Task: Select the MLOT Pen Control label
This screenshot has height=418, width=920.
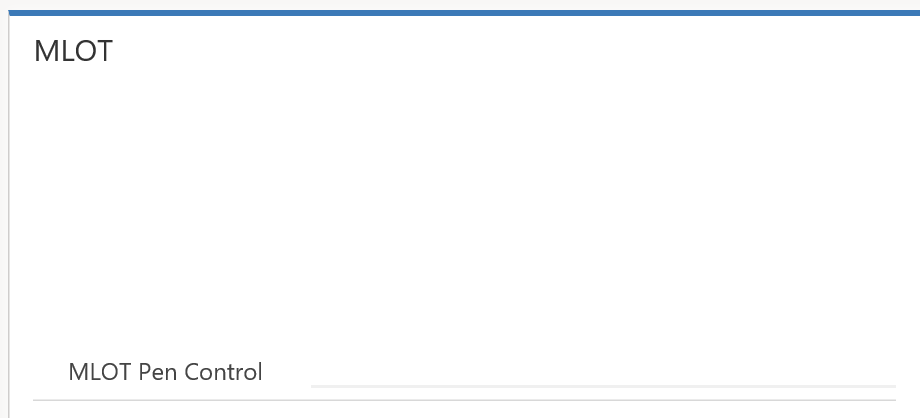Action: [165, 373]
